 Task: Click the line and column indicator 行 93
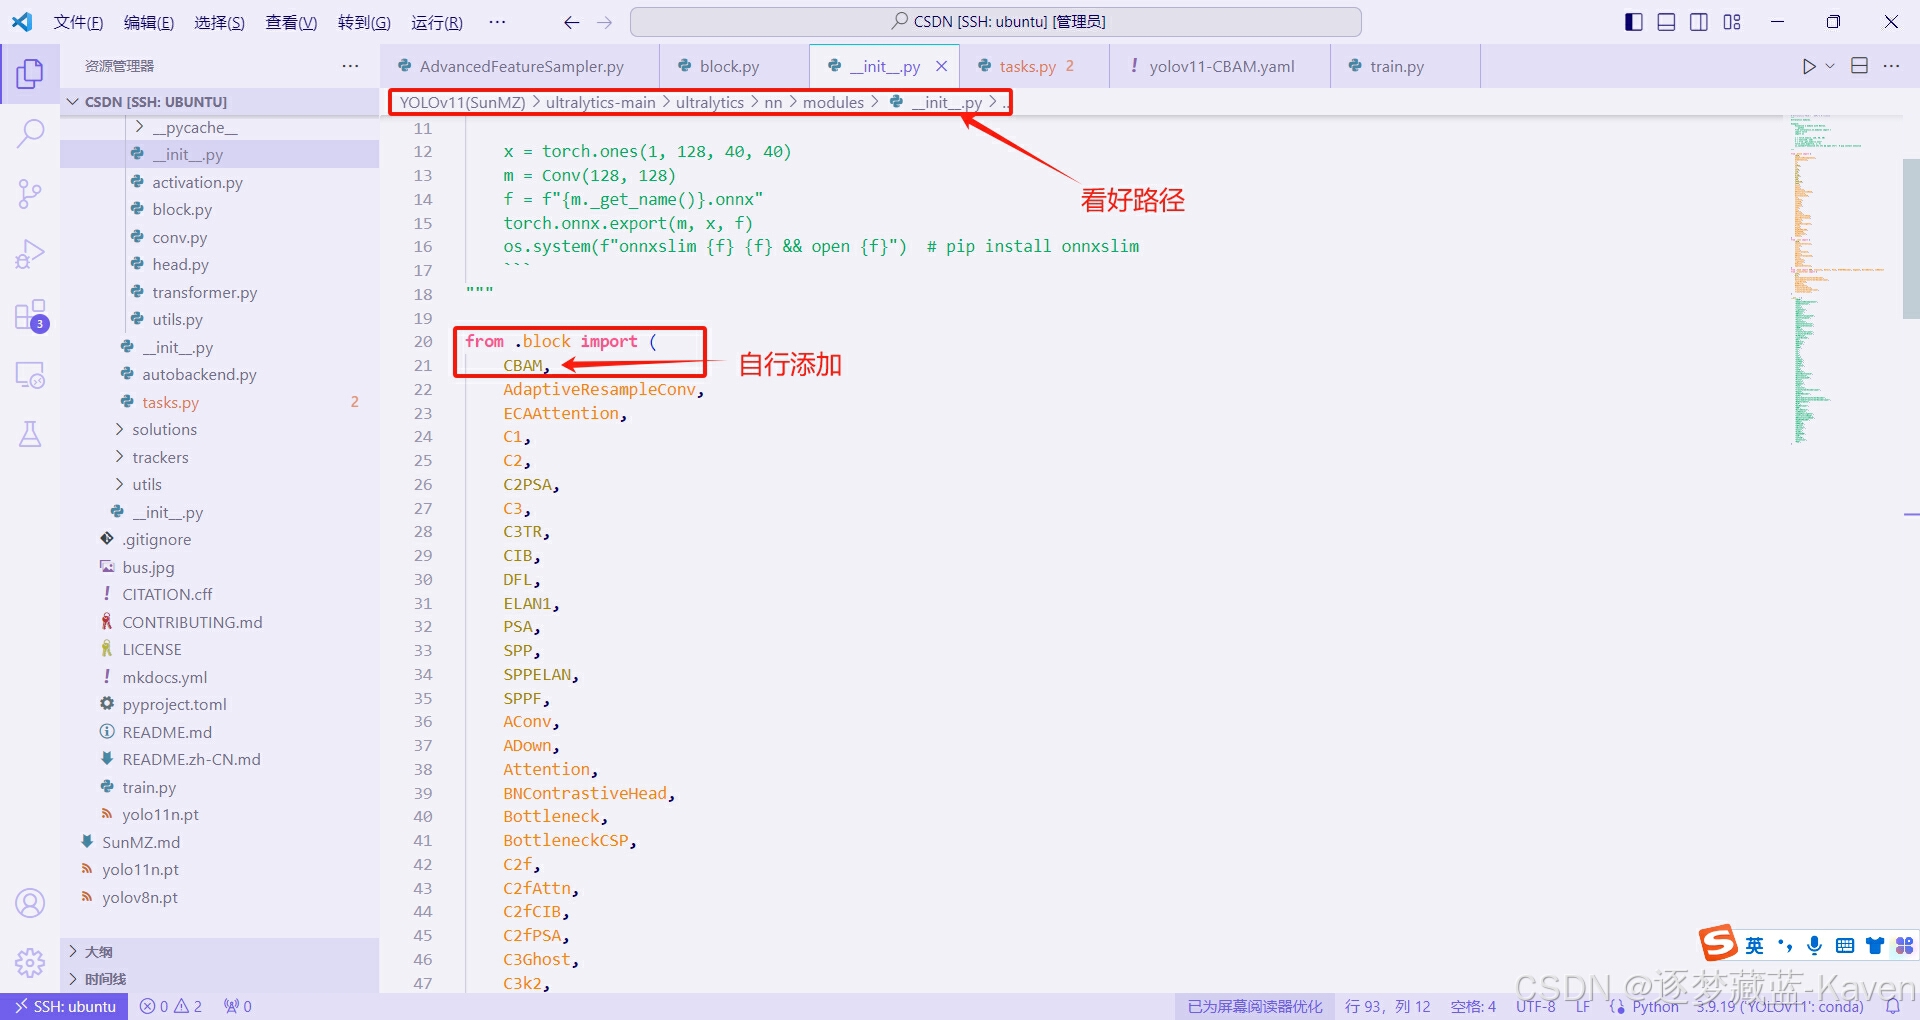coord(1387,1006)
